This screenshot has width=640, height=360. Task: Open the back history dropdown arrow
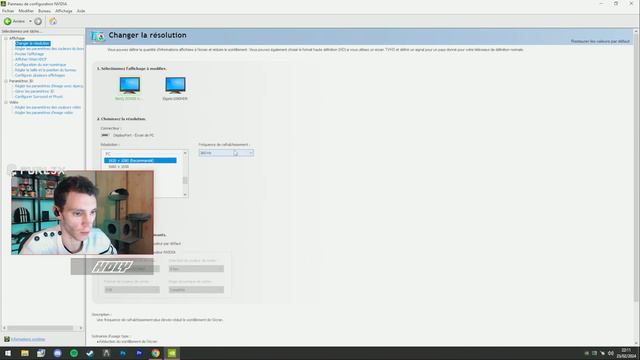[x=30, y=21]
